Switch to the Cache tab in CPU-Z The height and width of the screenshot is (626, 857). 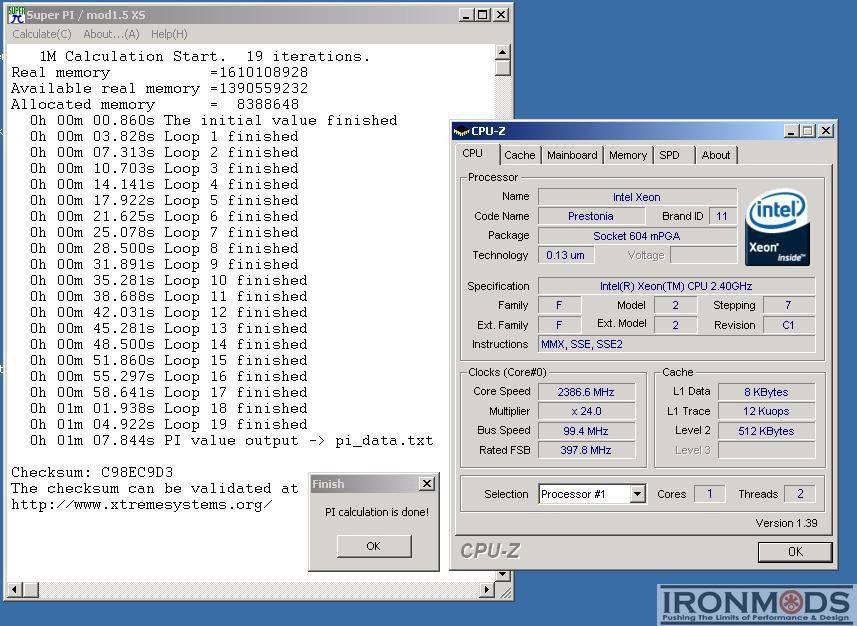(519, 155)
